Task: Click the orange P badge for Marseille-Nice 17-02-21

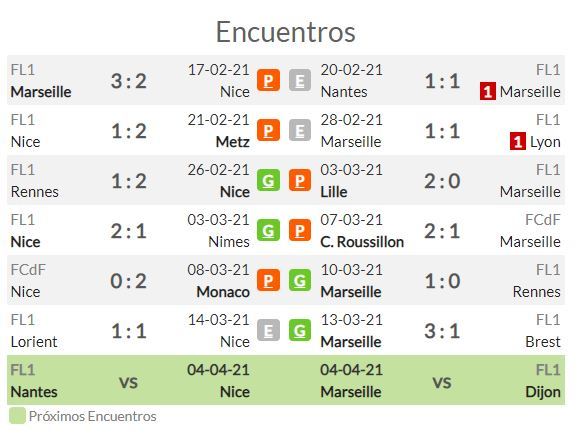Action: (268, 80)
